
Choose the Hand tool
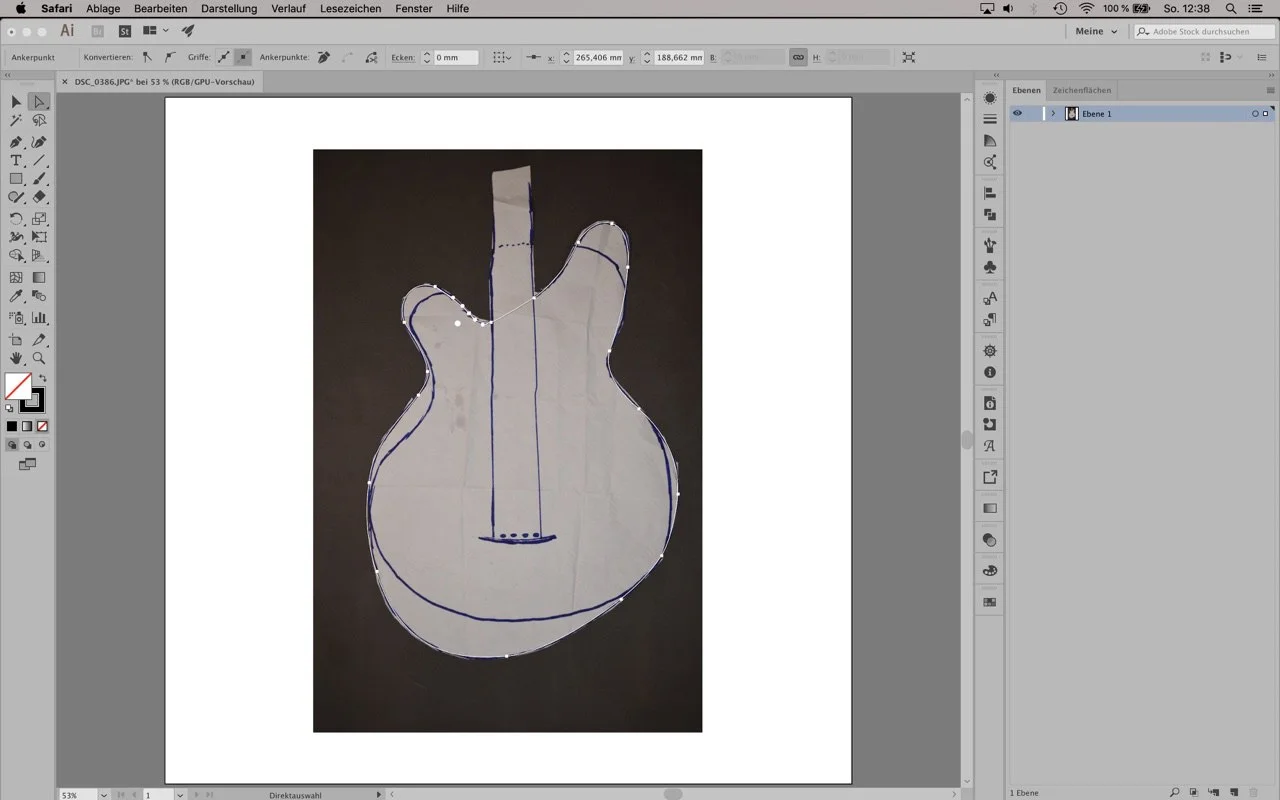(x=16, y=358)
